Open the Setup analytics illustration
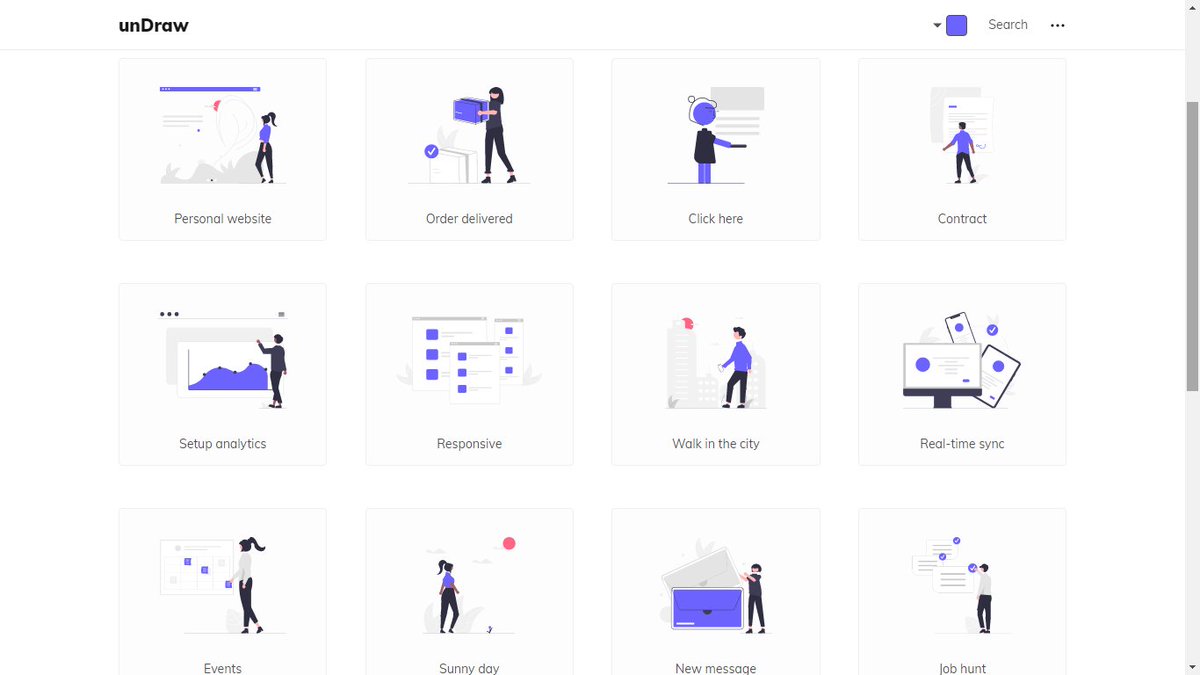The height and width of the screenshot is (675, 1200). point(223,374)
